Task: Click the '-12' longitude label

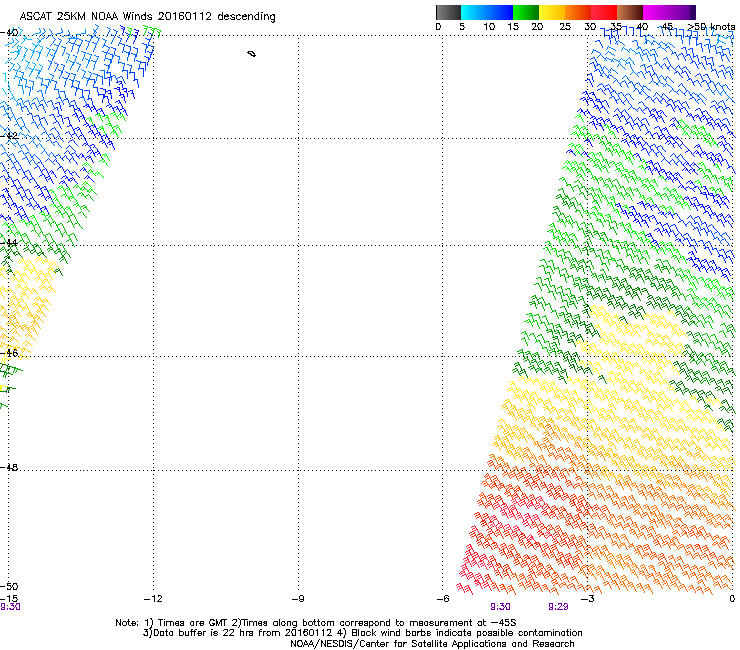Action: pos(153,599)
